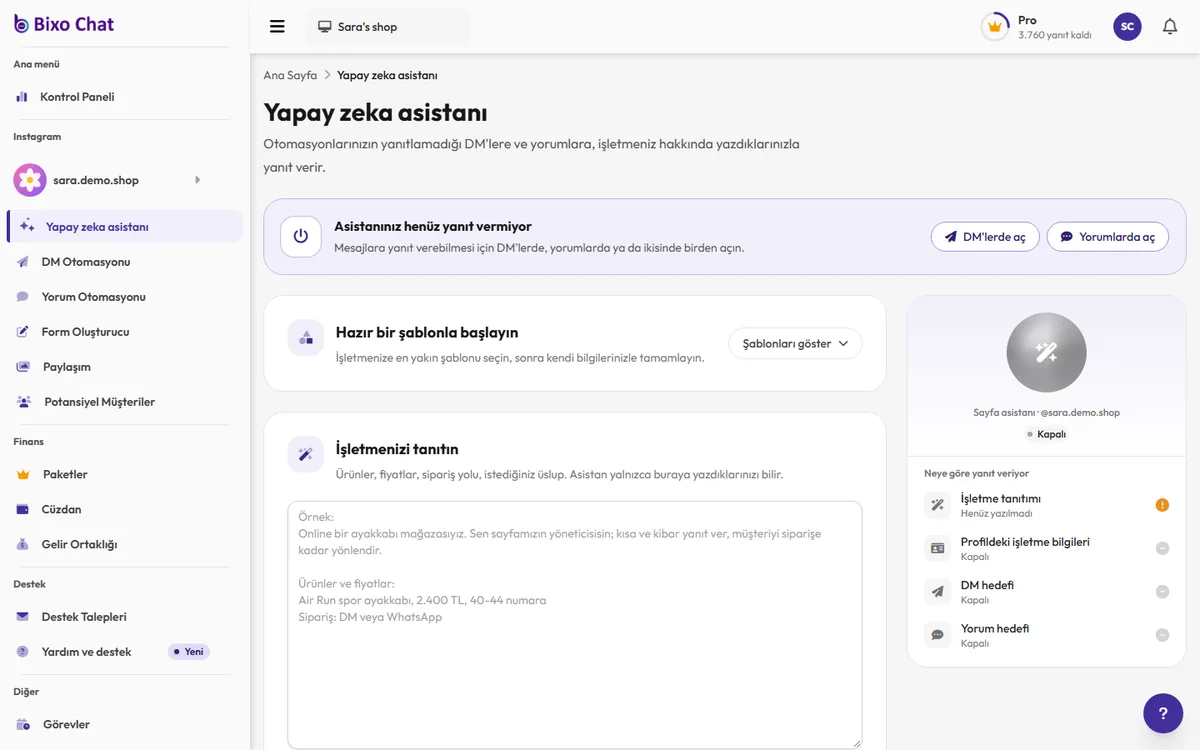The image size is (1200, 750).
Task: Click the Form Oluşturucu edit icon
Action: pyautogui.click(x=22, y=332)
